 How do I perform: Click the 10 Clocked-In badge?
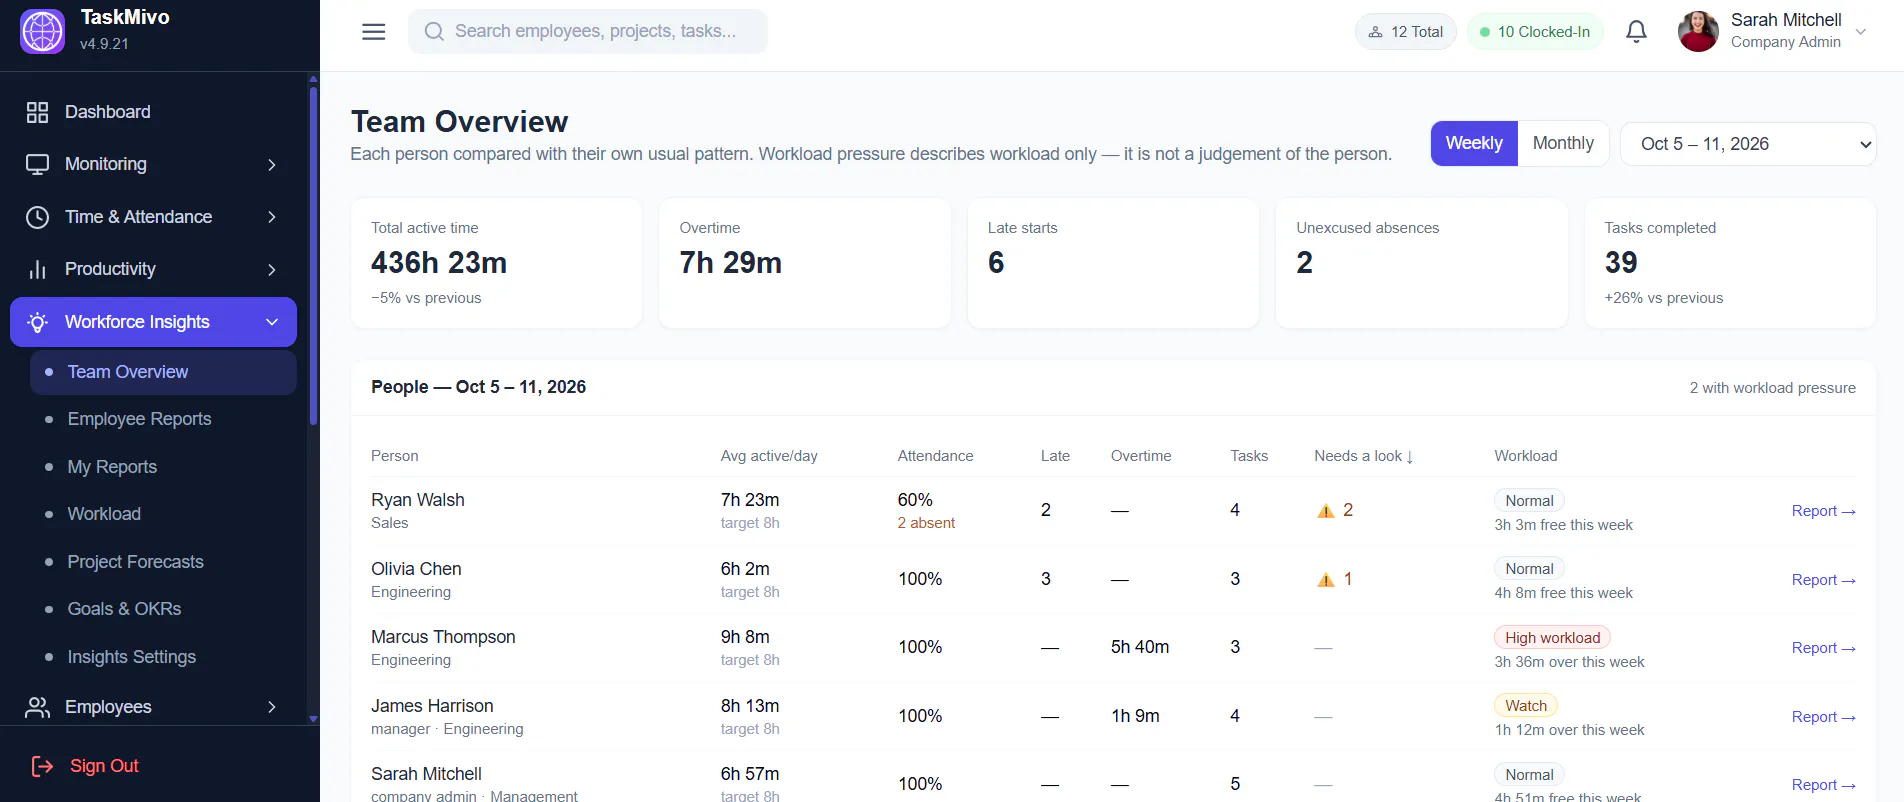point(1535,32)
